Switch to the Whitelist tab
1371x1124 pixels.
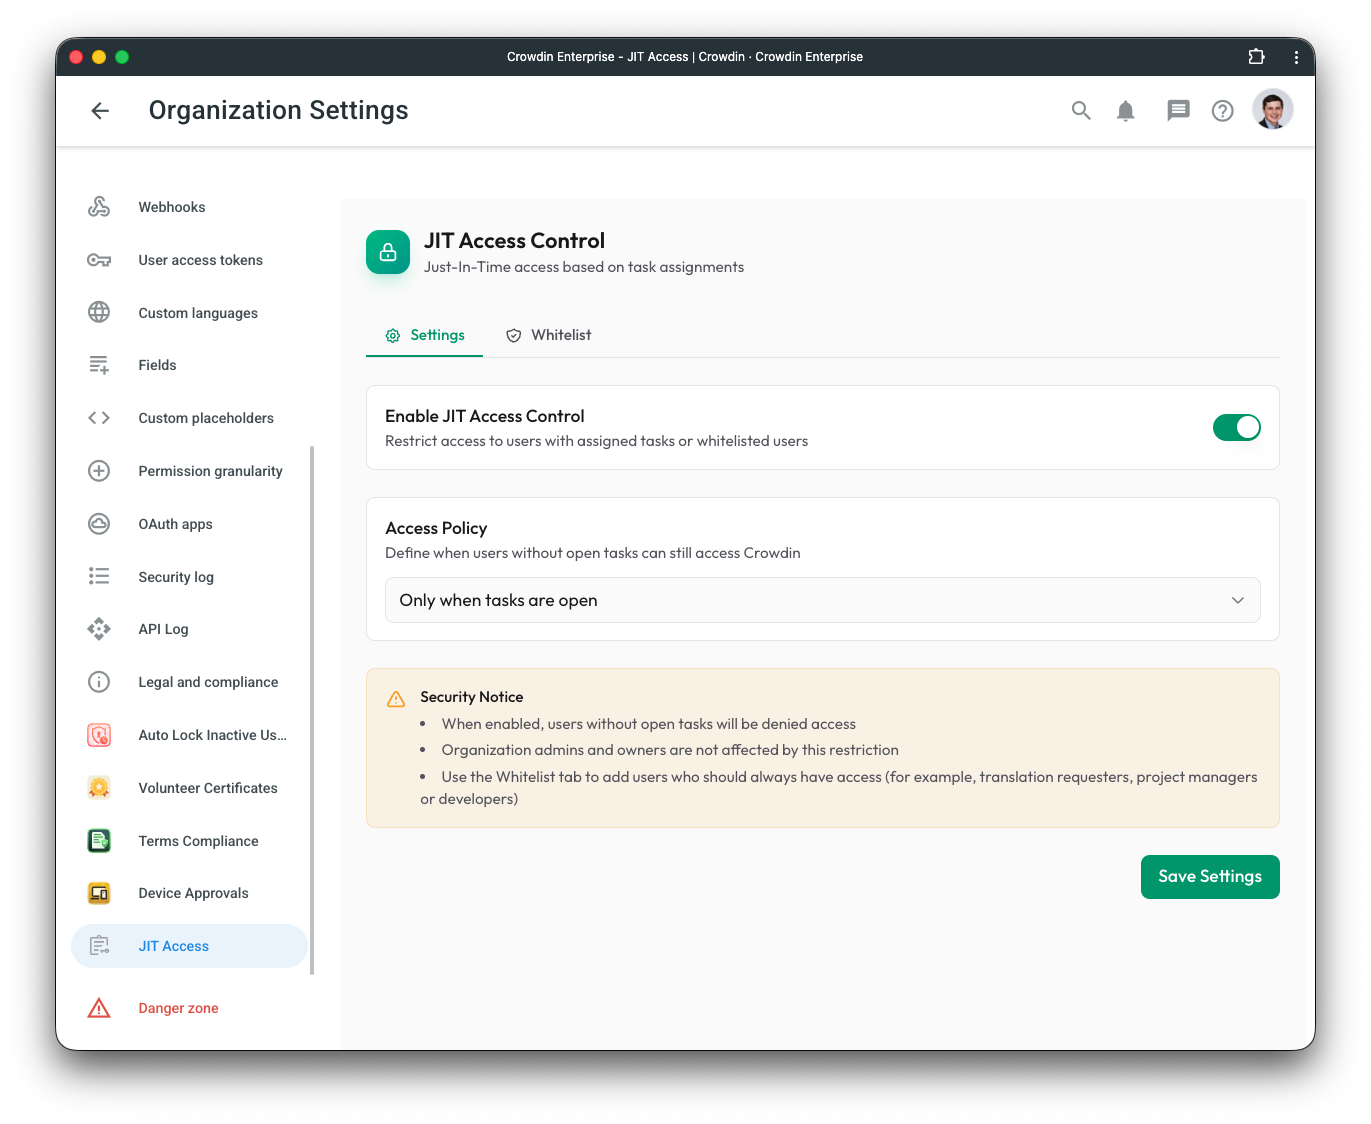(x=548, y=335)
